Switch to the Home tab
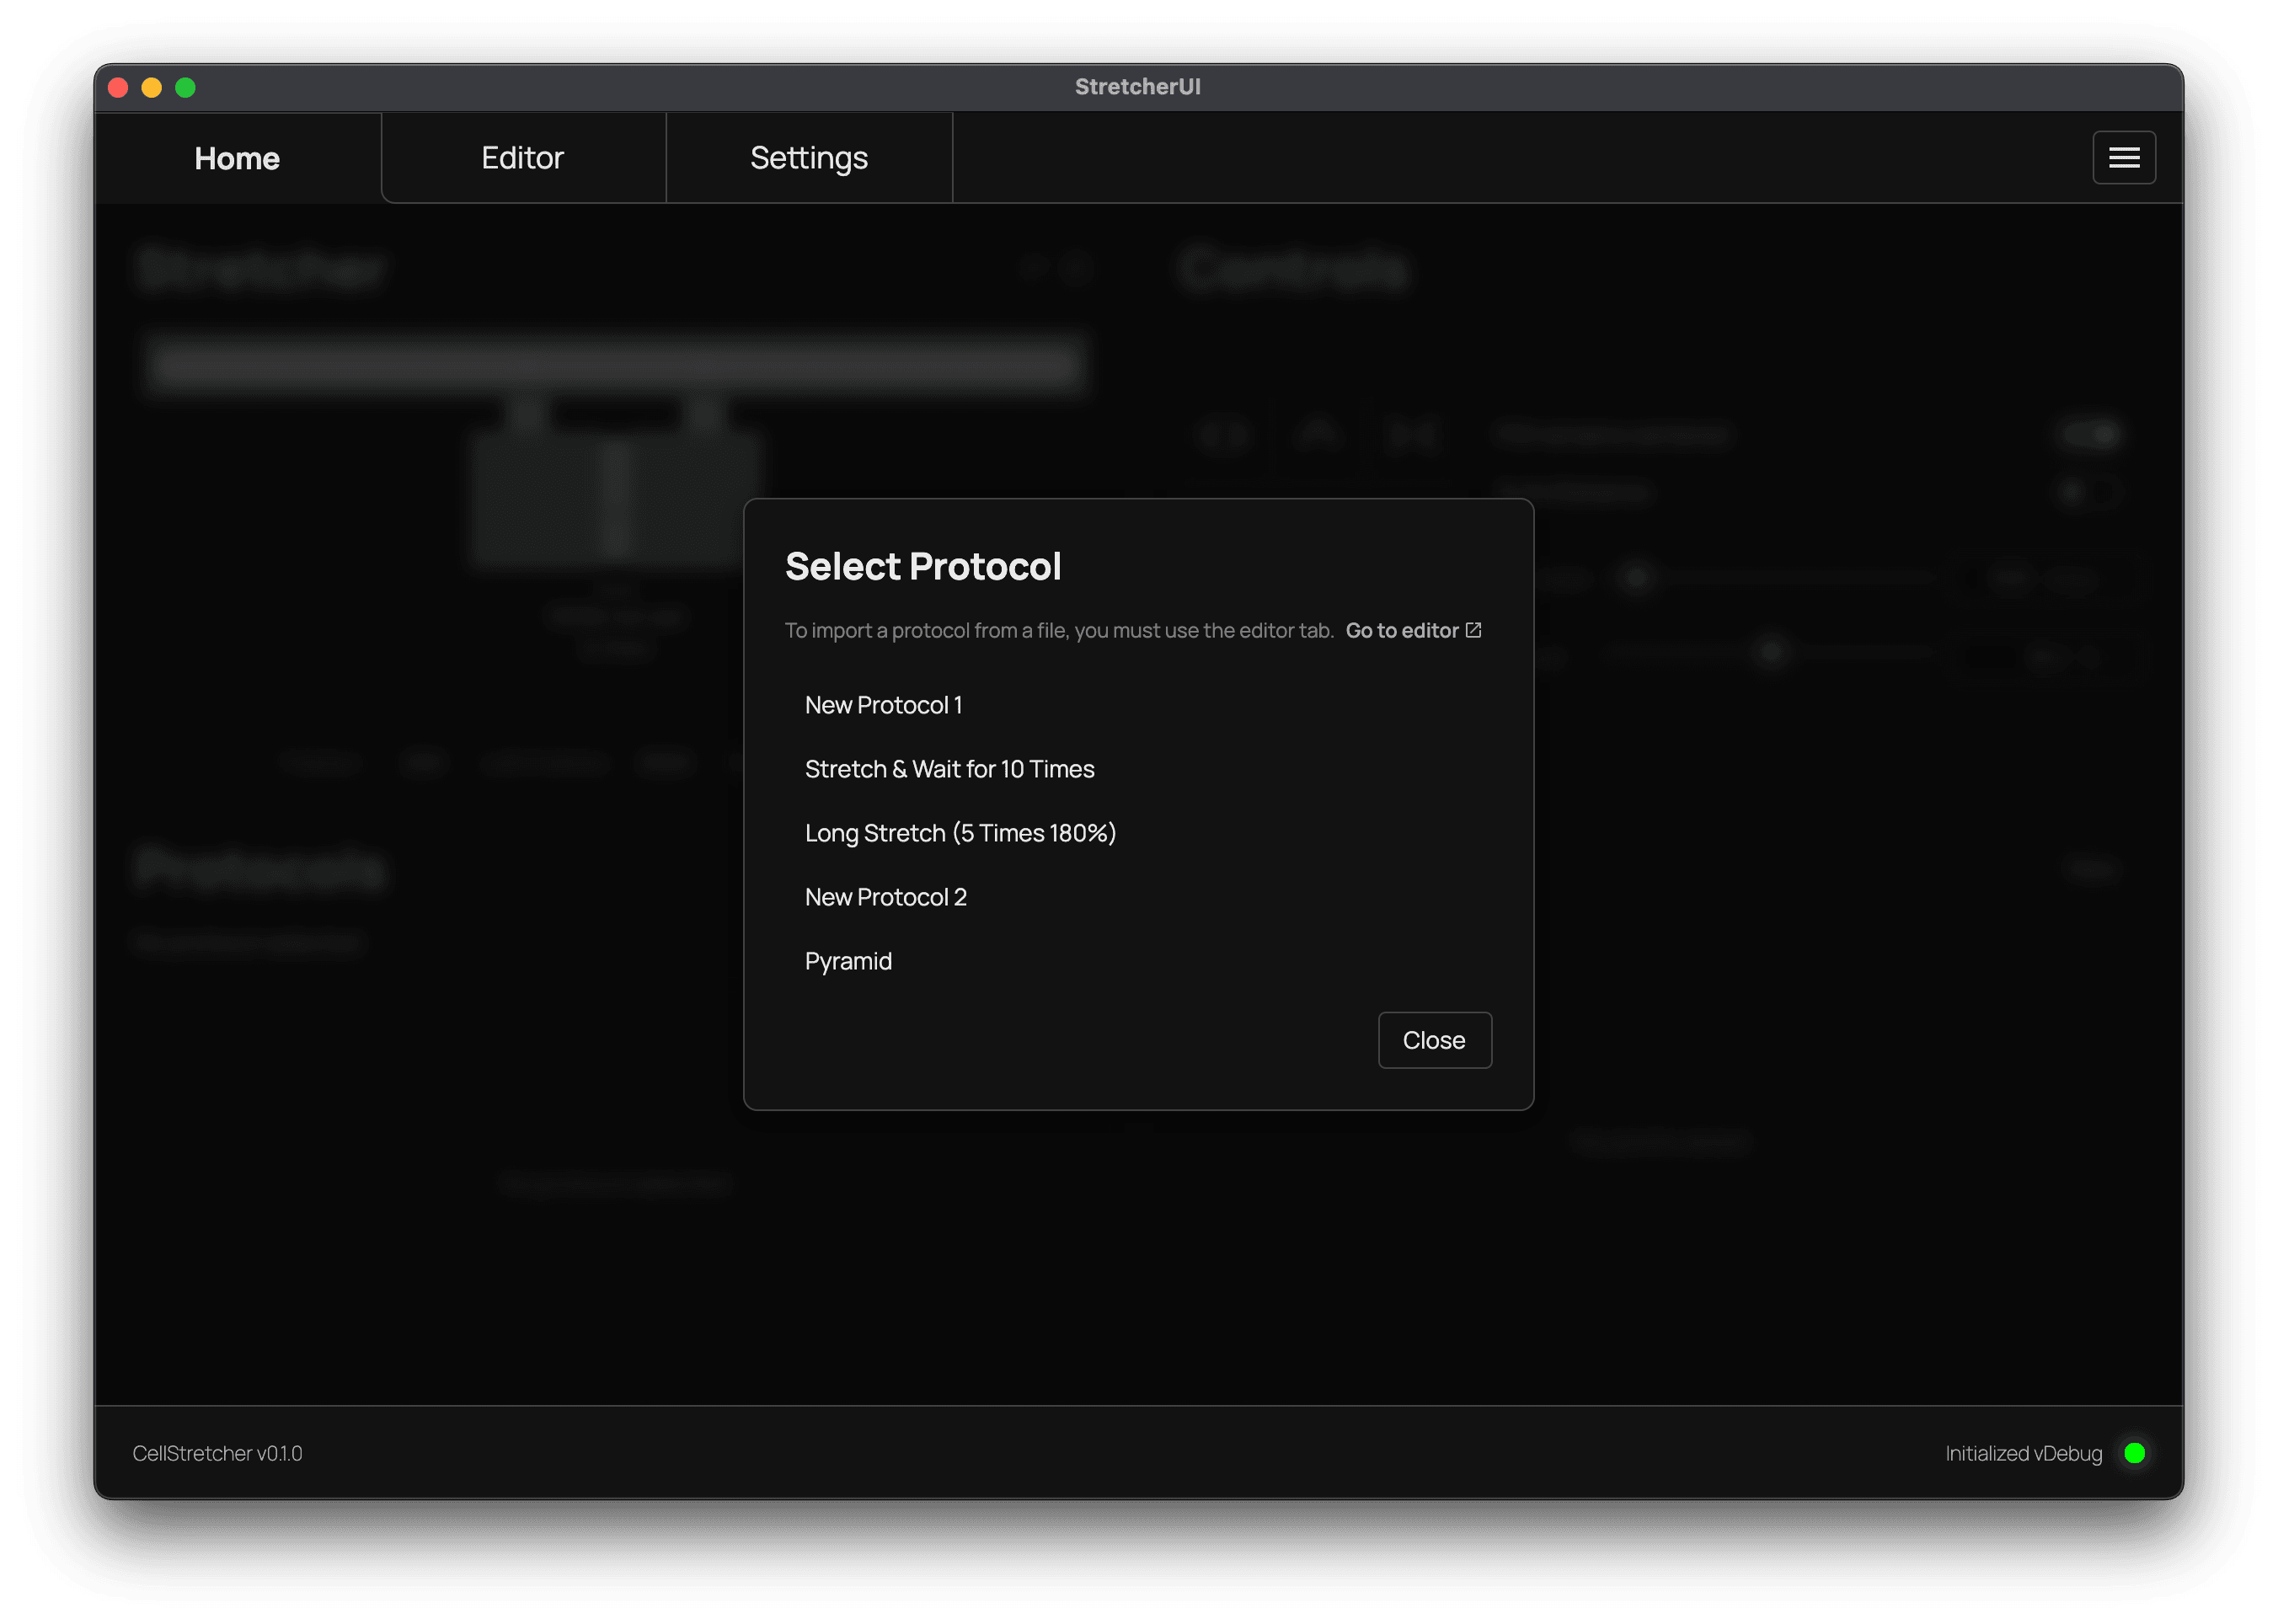 (x=237, y=158)
